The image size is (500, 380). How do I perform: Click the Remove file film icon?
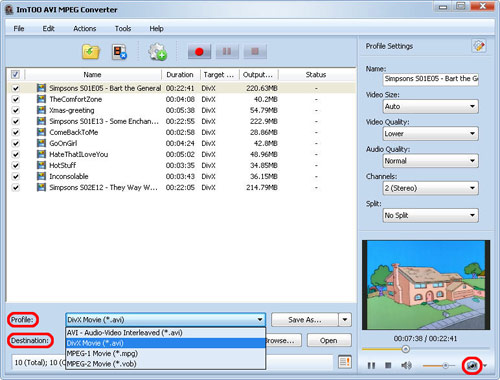tap(119, 52)
